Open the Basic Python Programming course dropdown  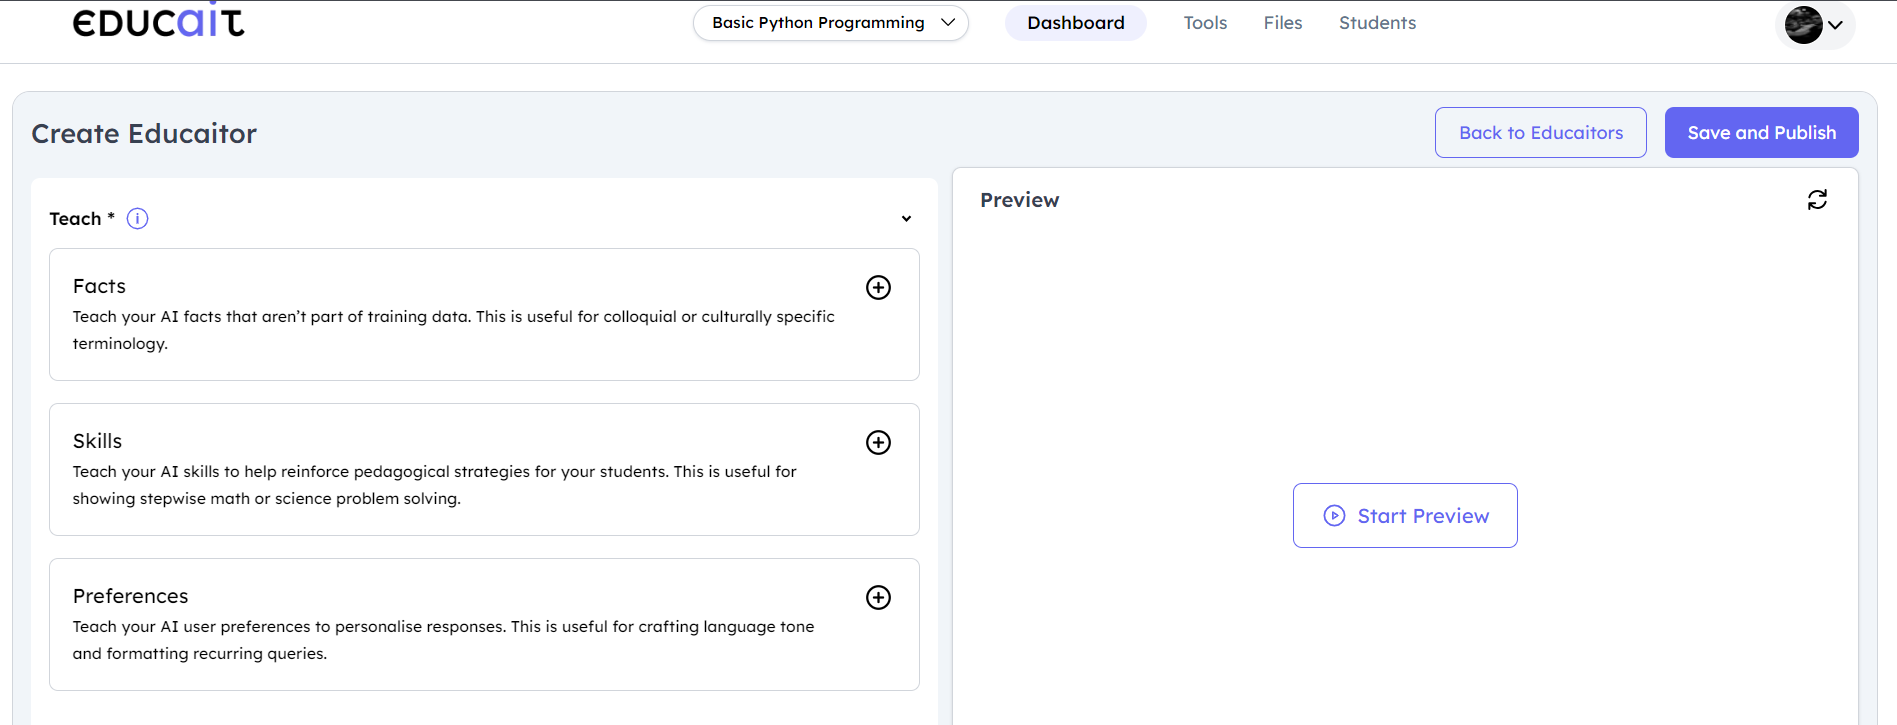point(830,23)
